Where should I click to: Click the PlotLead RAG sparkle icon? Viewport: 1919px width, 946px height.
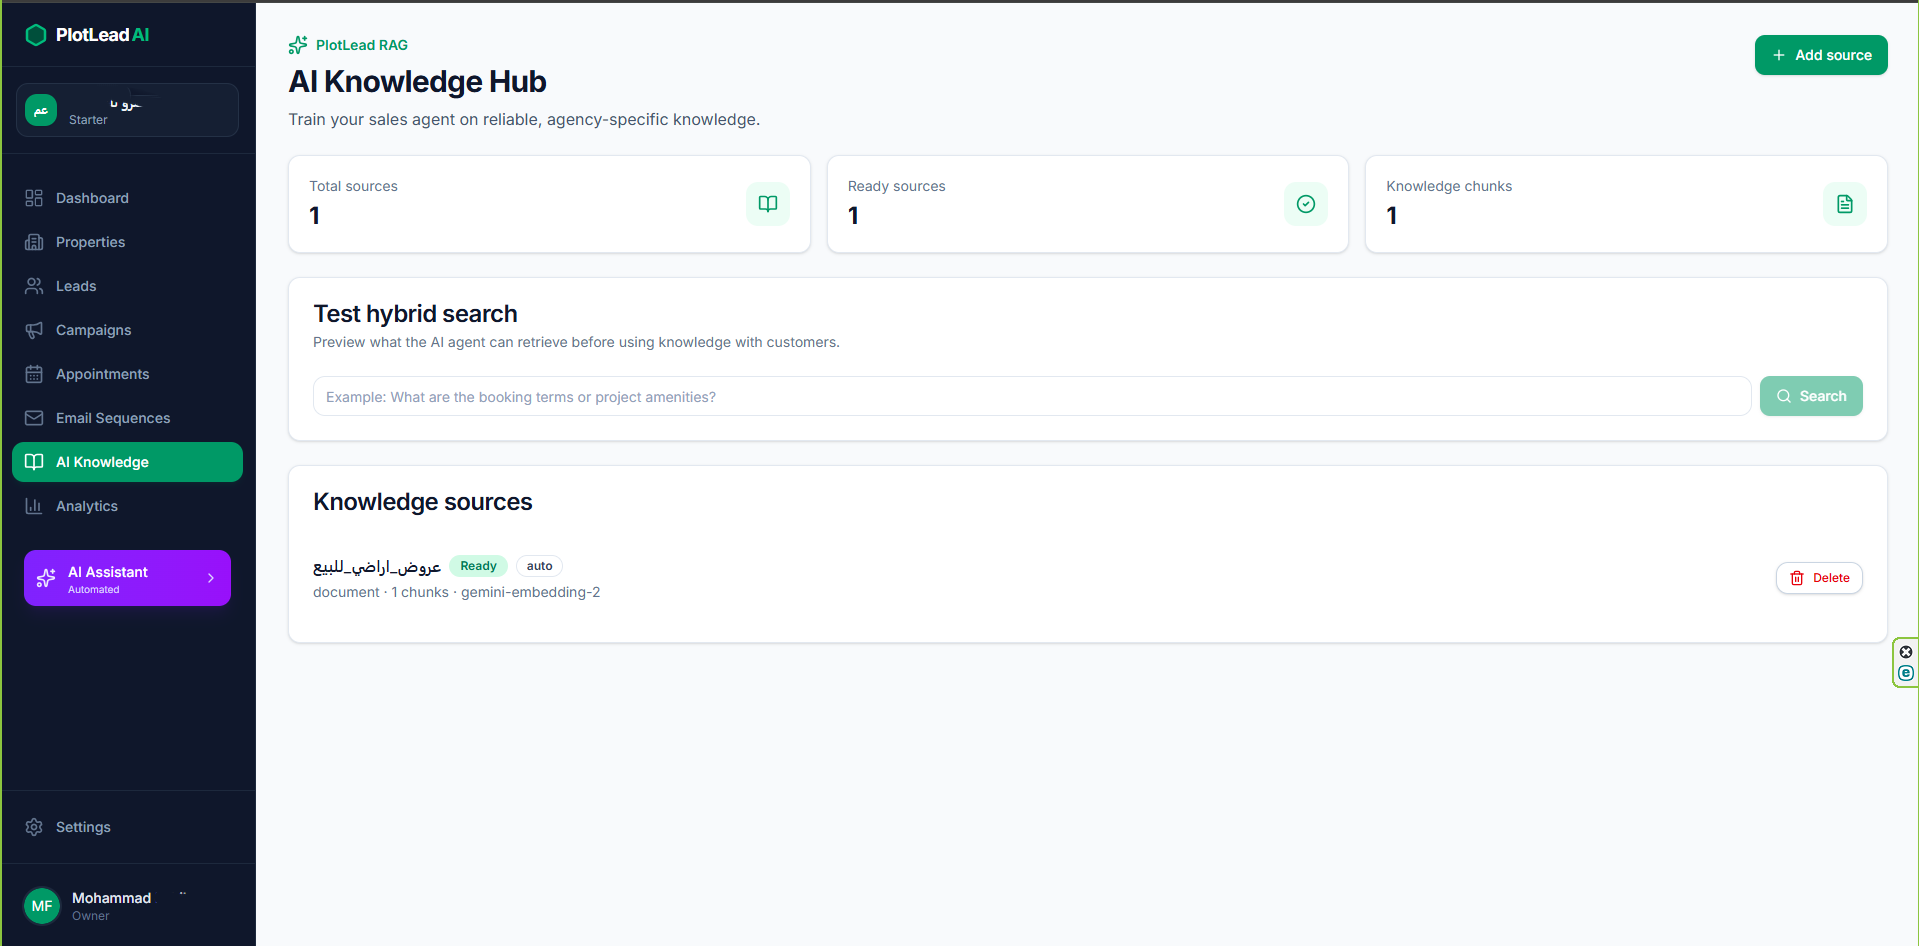click(298, 45)
